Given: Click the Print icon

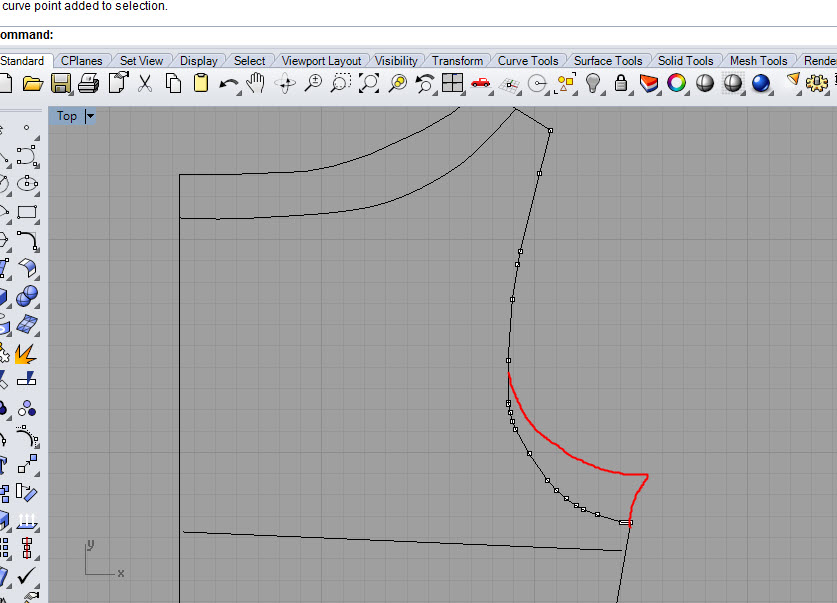Looking at the screenshot, I should click(x=89, y=84).
